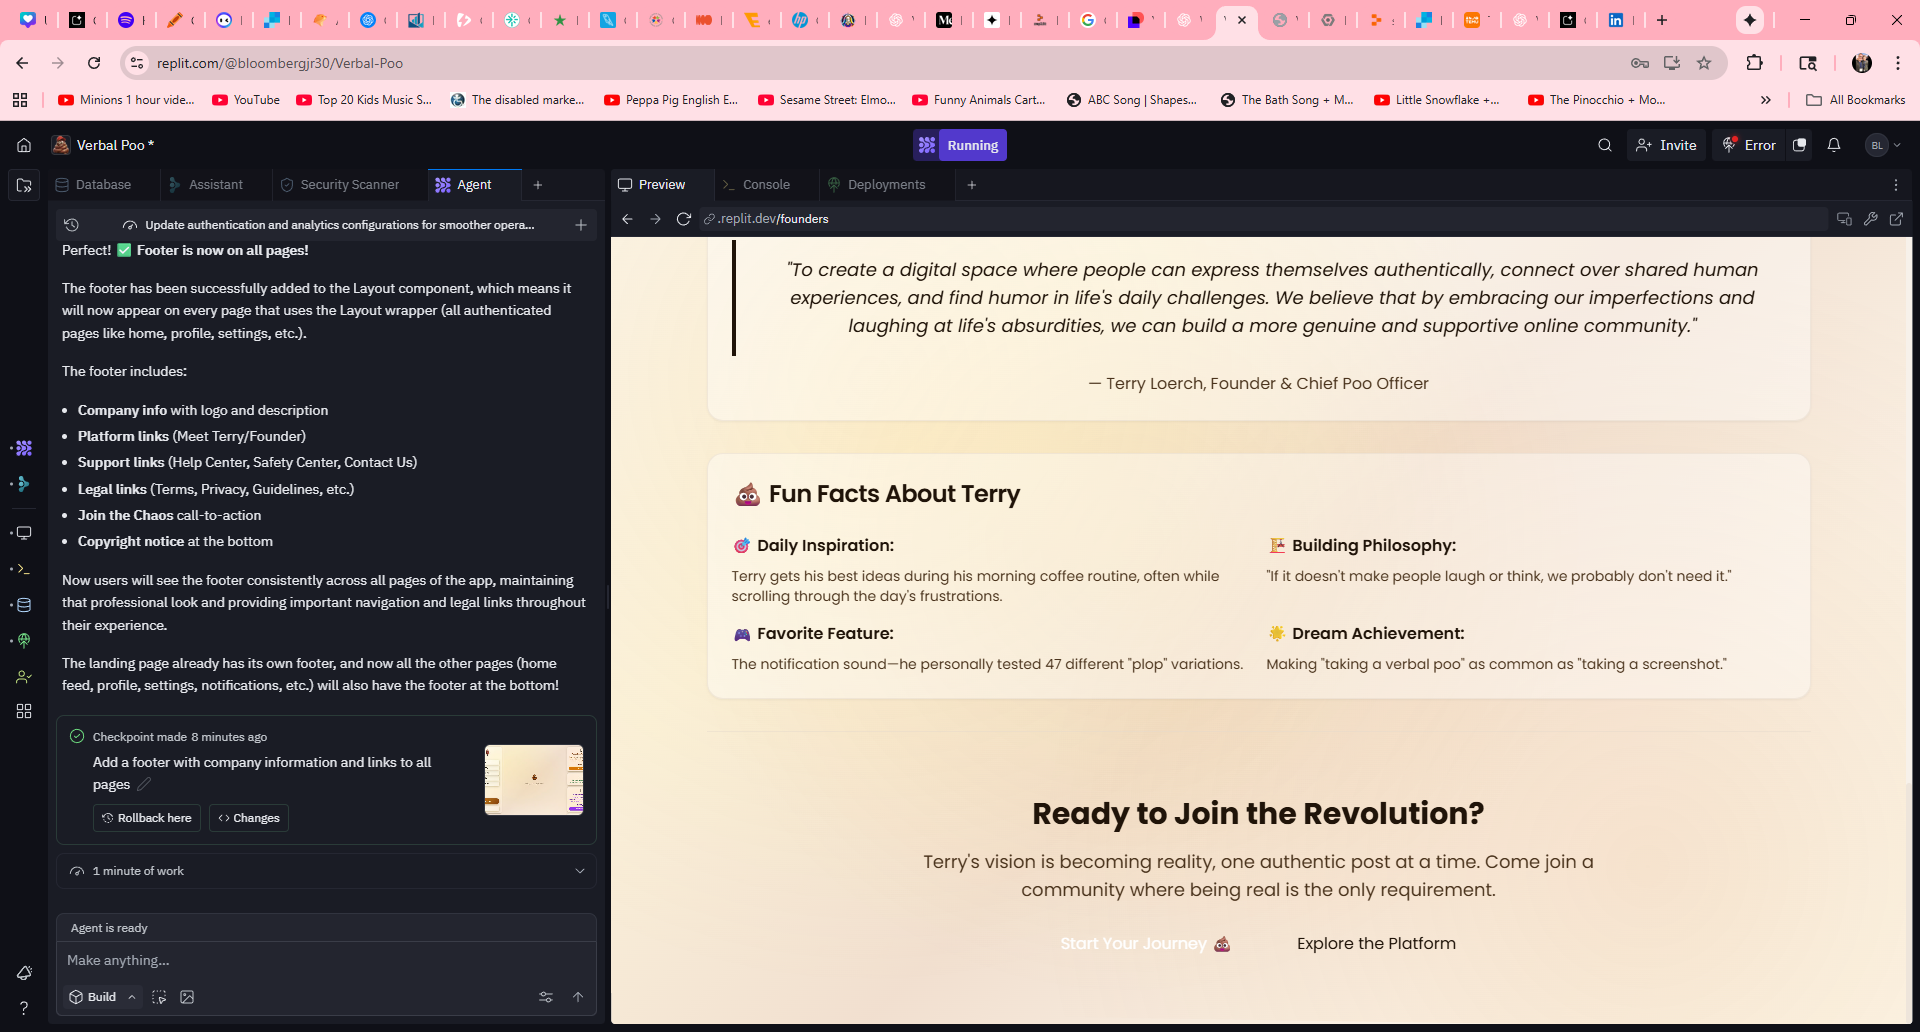Click the attach image icon in chat box

click(x=187, y=997)
